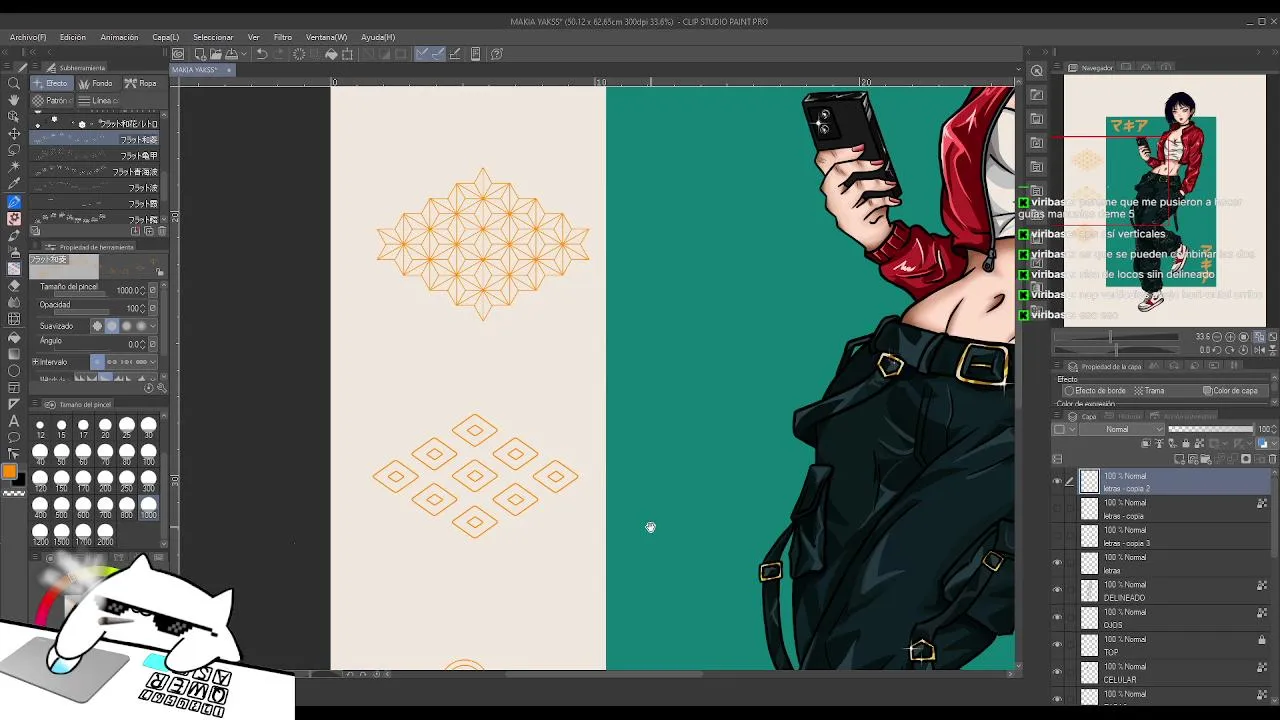
Task: Select the Fondo sub tool group
Action: 96,83
